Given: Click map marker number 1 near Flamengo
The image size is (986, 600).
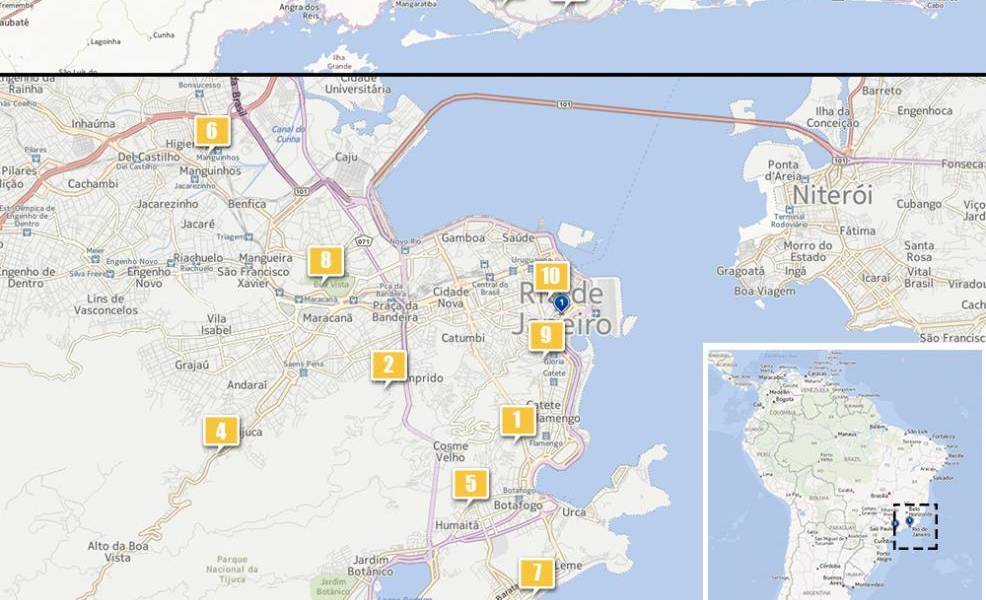Looking at the screenshot, I should (x=517, y=421).
